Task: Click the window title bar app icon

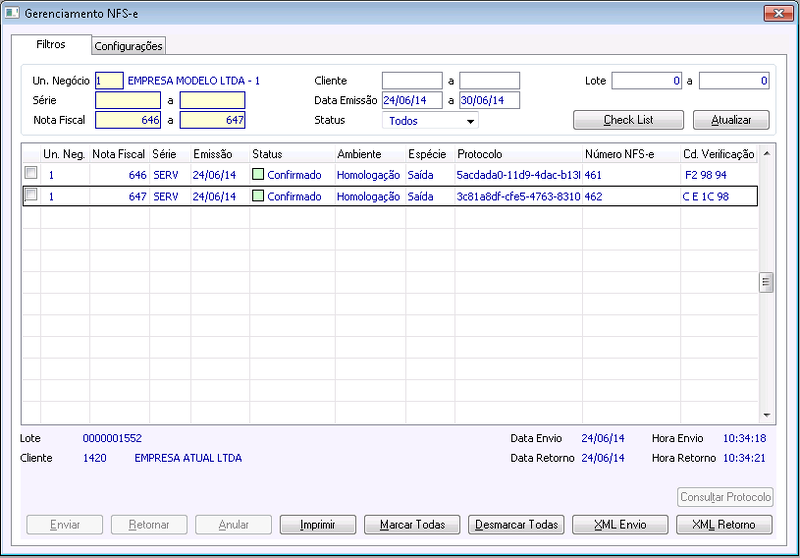Action: point(12,13)
